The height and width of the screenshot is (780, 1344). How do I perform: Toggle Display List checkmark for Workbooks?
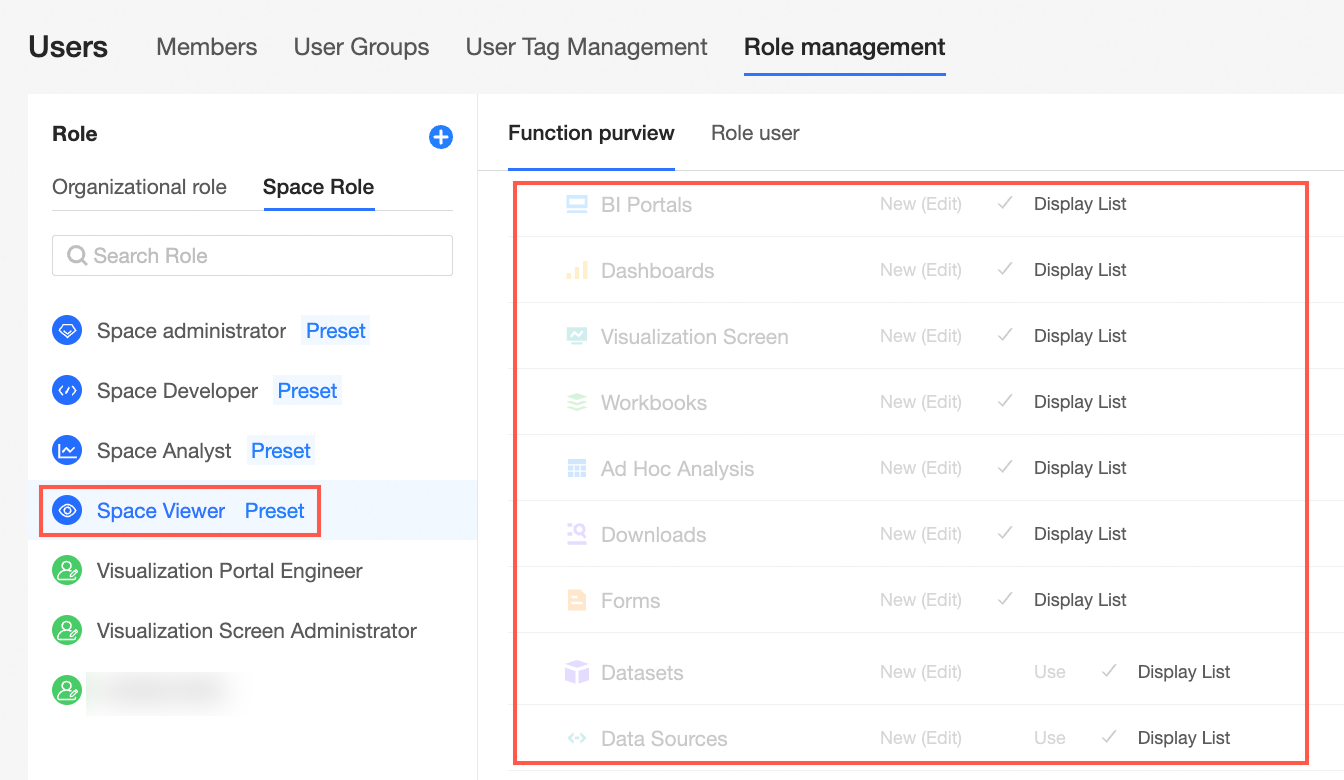point(1006,402)
